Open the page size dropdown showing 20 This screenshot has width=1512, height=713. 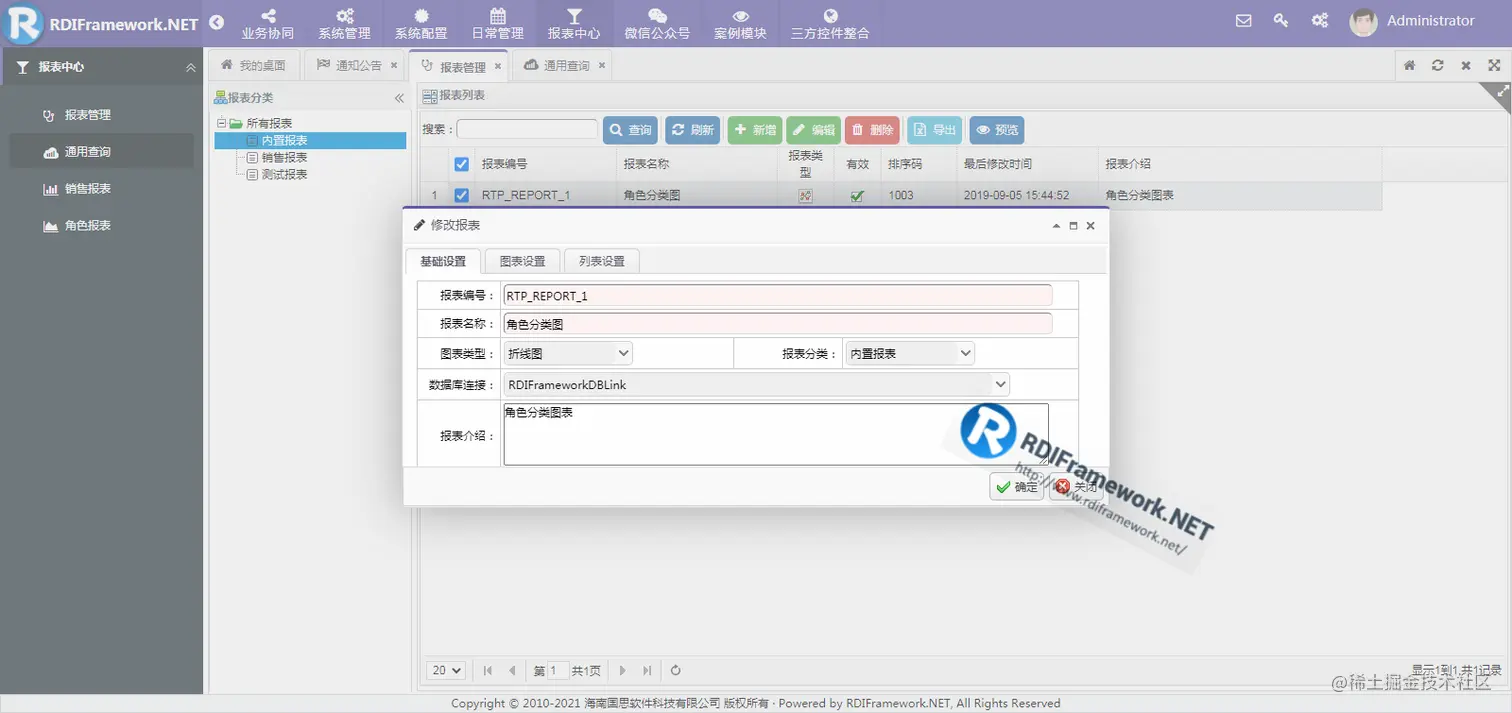pos(445,670)
